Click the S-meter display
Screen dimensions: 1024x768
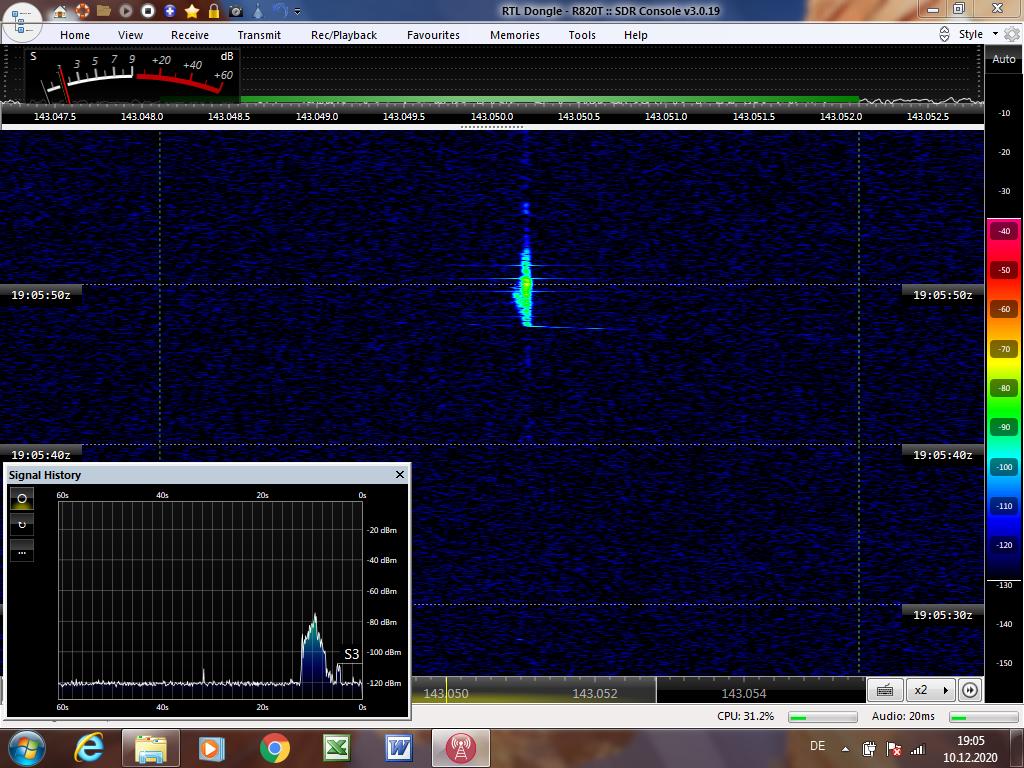pyautogui.click(x=133, y=74)
